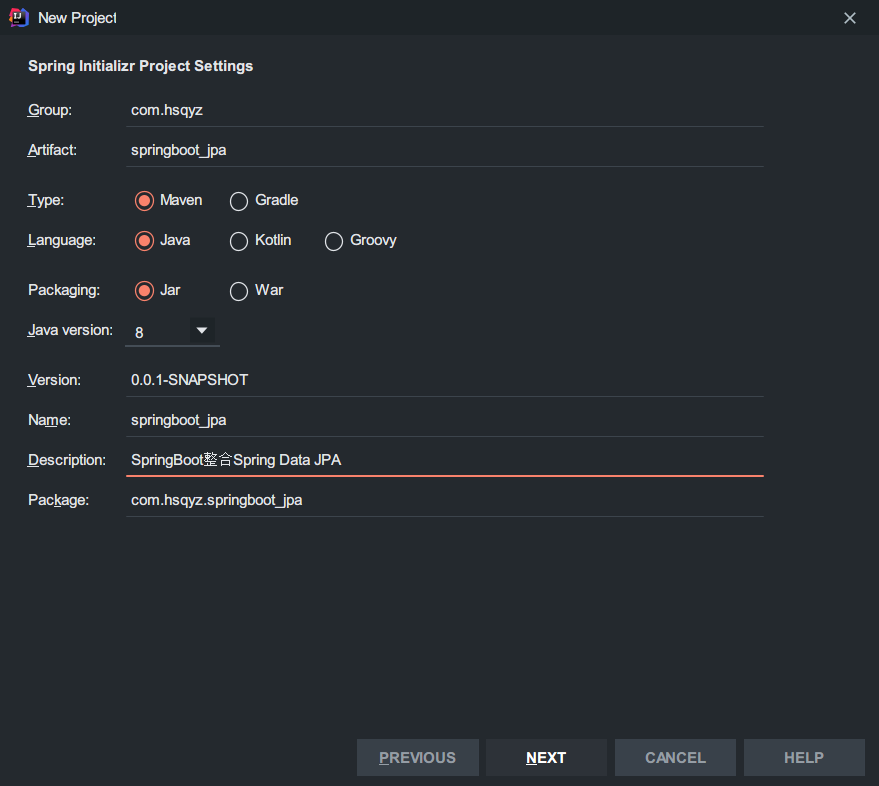Click the Package label
Viewport: 879px width, 786px height.
[58, 500]
